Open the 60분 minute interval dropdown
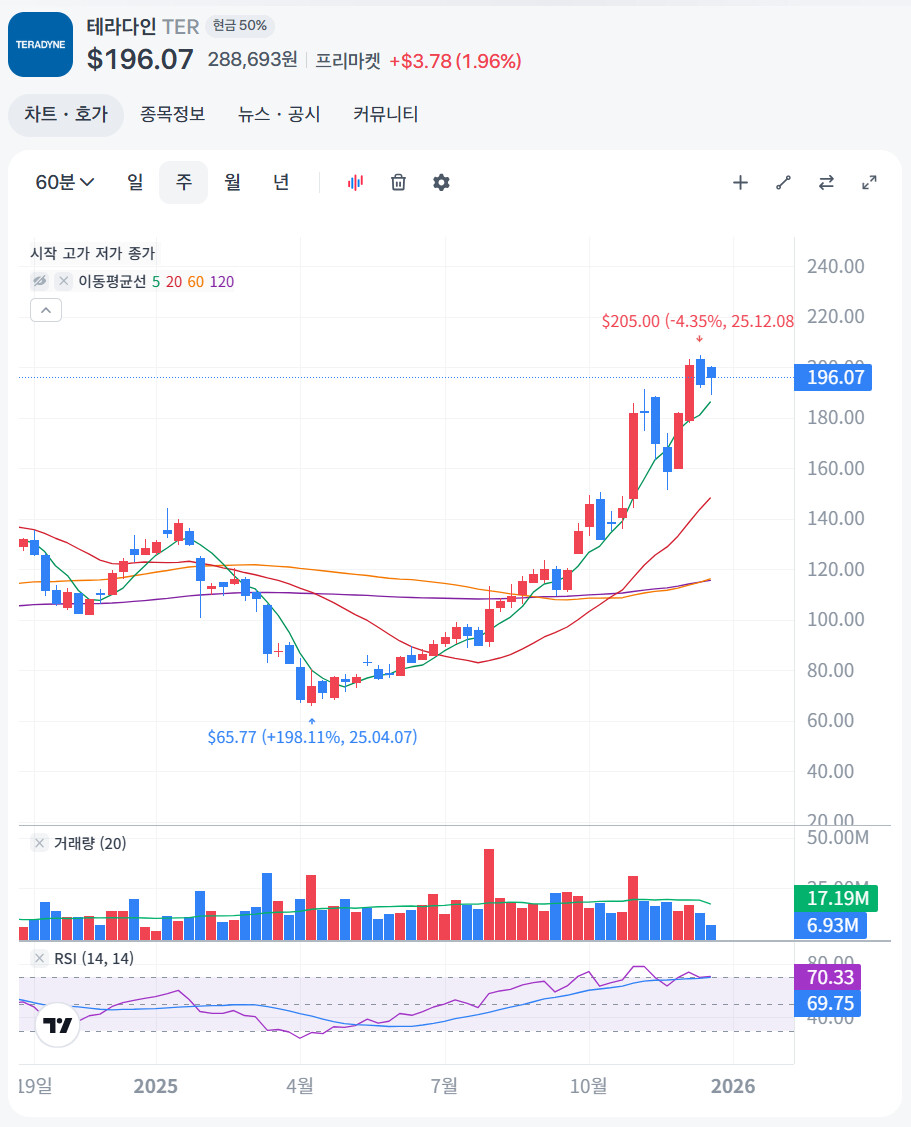911x1127 pixels. coord(65,182)
